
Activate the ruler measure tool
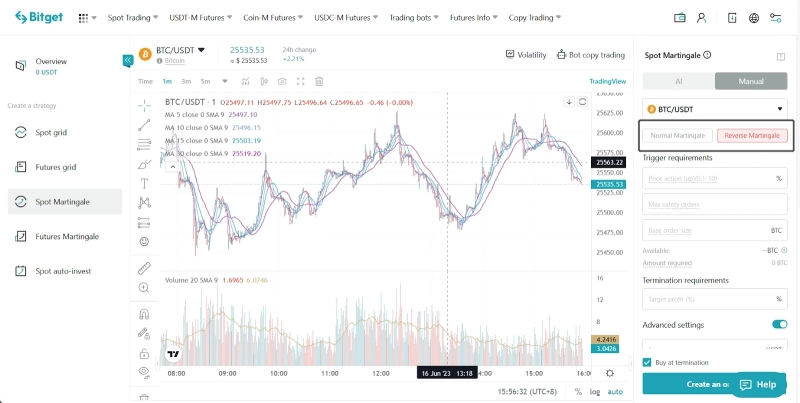[144, 268]
